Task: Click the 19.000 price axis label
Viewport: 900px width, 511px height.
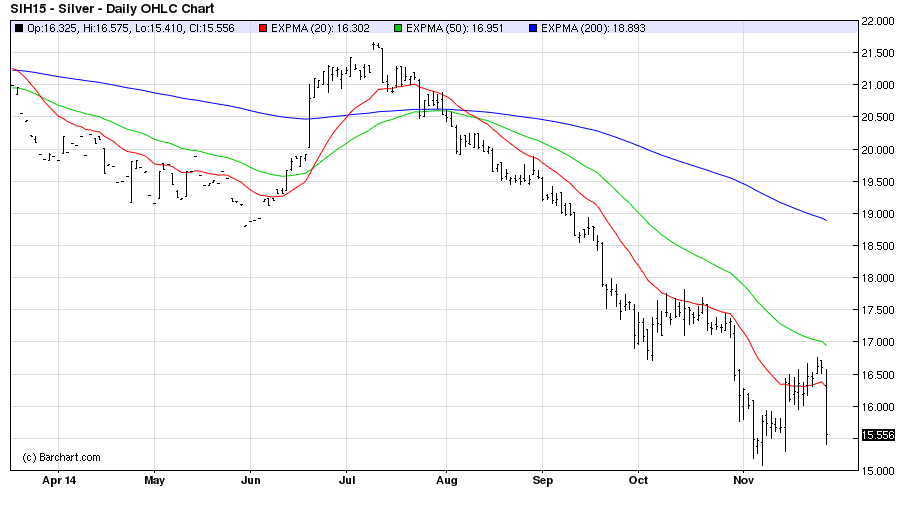Action: [x=878, y=214]
